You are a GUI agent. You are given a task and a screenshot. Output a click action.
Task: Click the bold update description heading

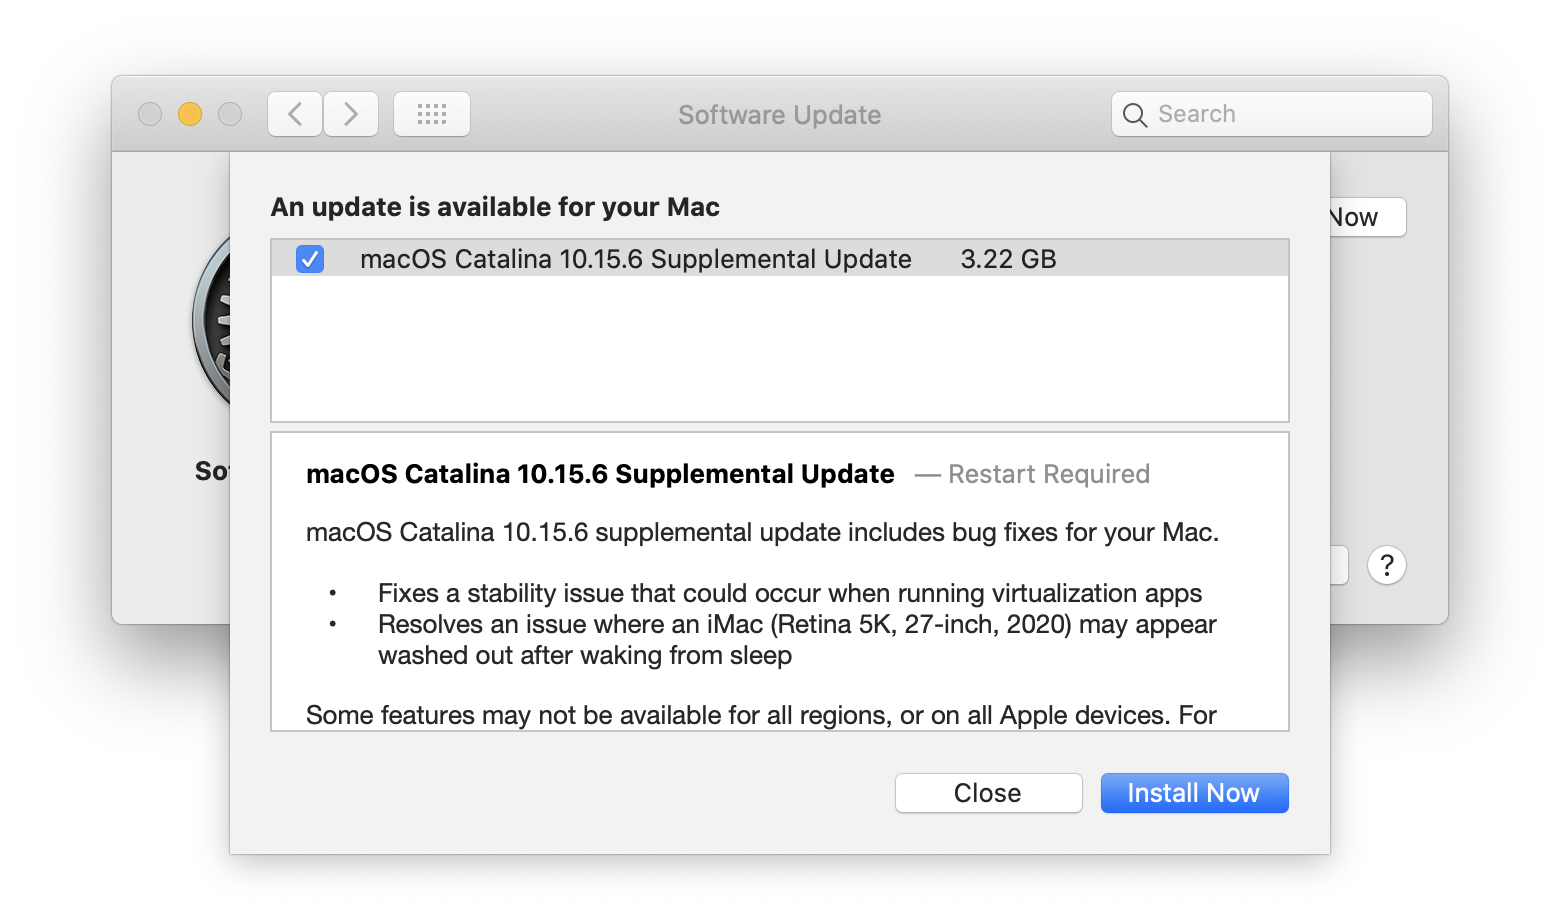(600, 474)
